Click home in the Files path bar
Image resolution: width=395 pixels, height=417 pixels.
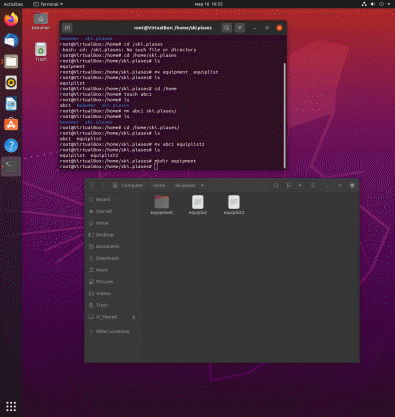pos(159,185)
